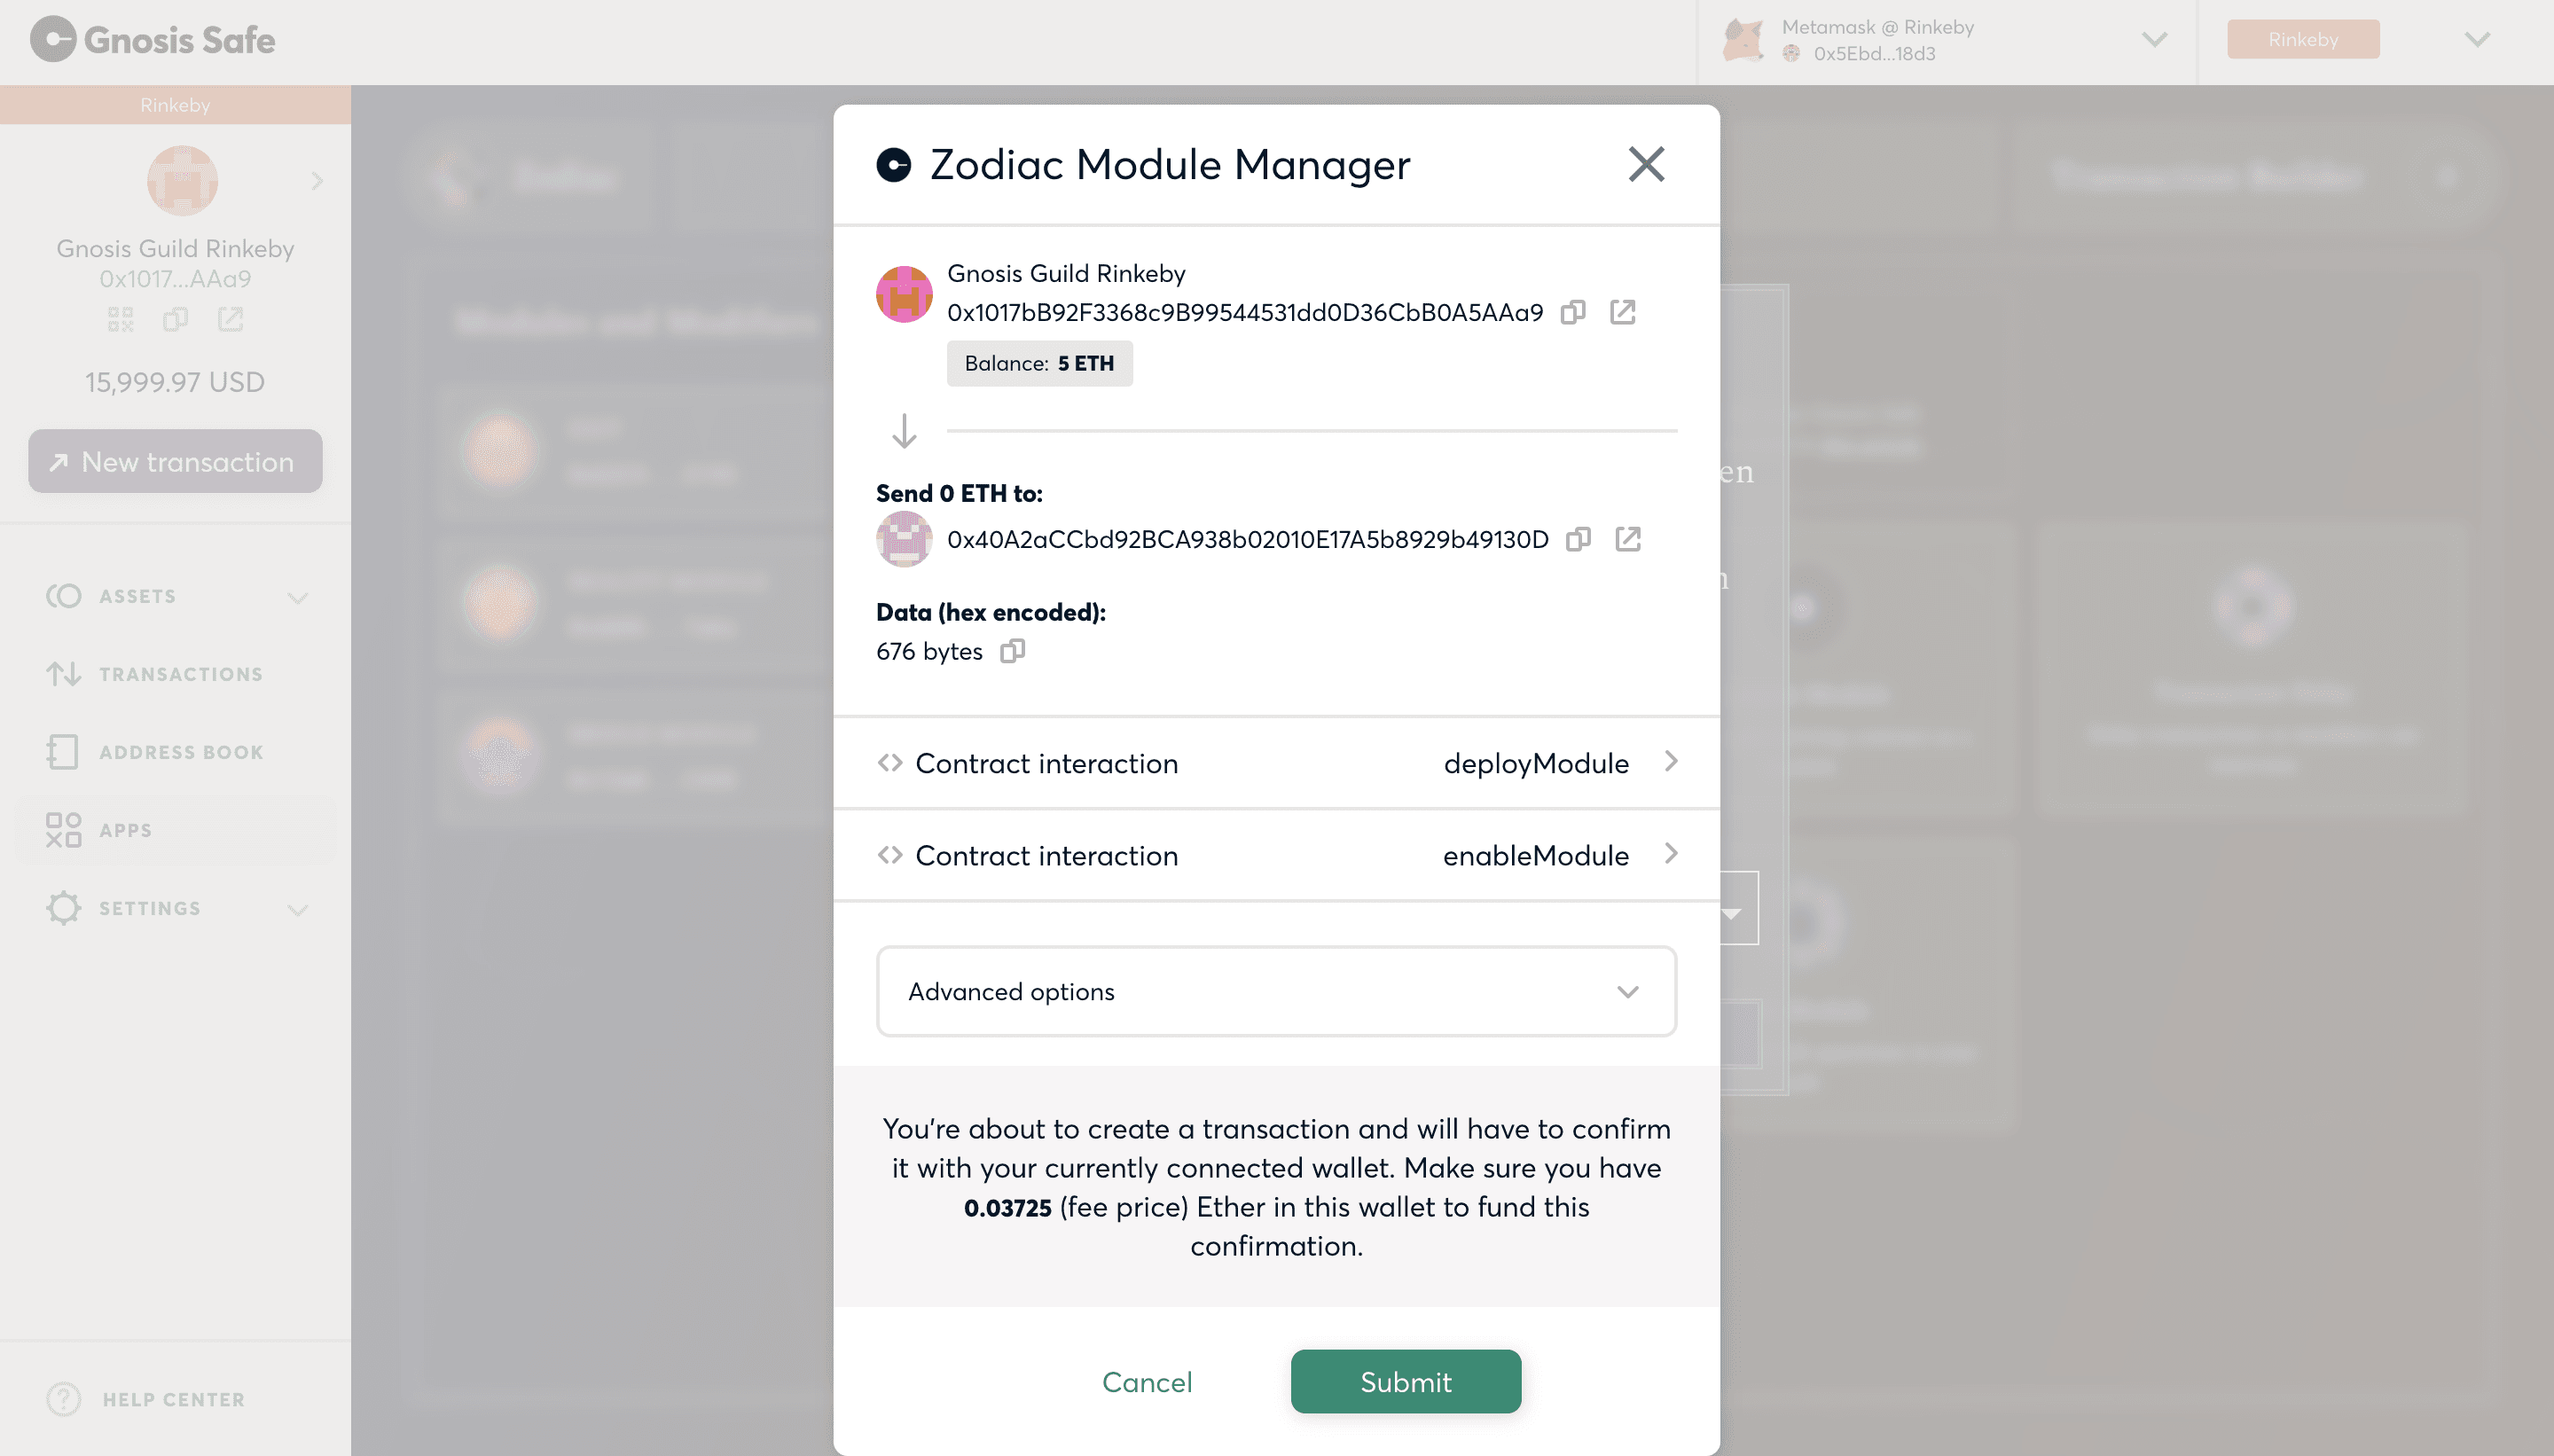Submit the module deployment transaction
The height and width of the screenshot is (1456, 2554).
click(x=1405, y=1381)
